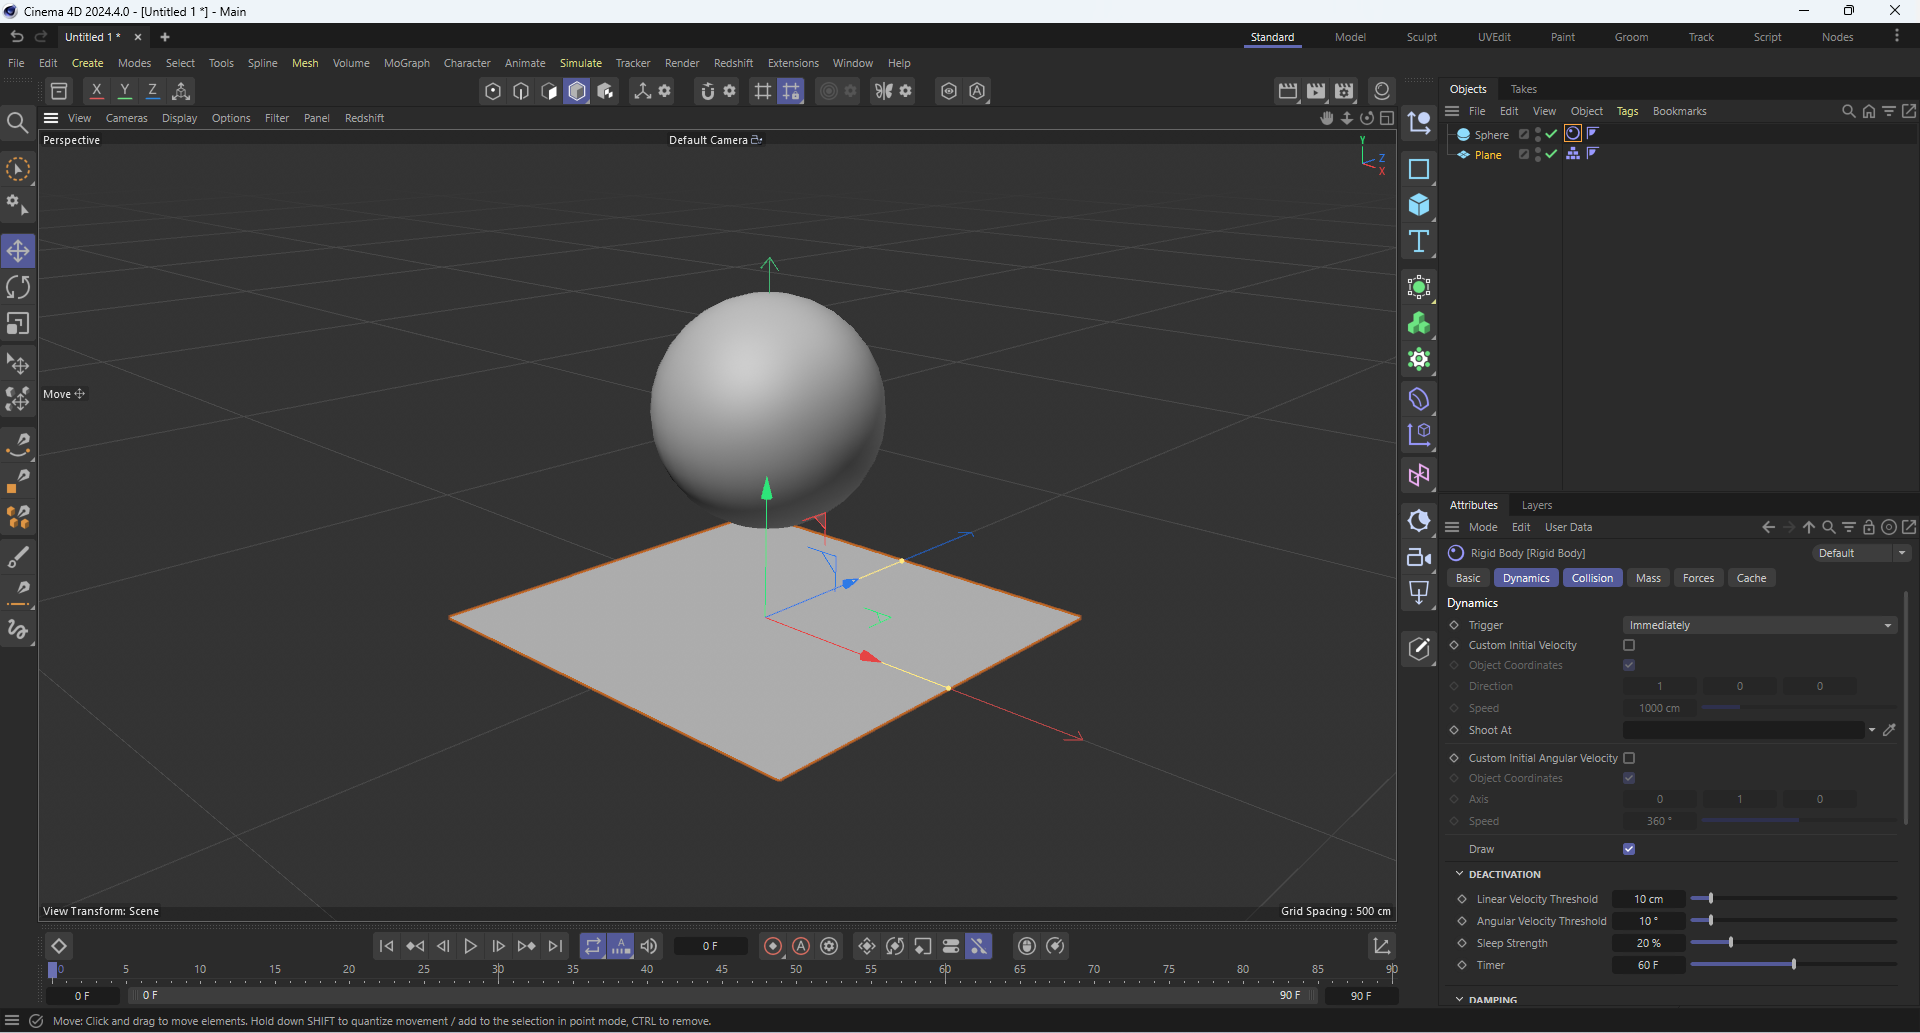Switch to the Basic tab

click(x=1468, y=578)
